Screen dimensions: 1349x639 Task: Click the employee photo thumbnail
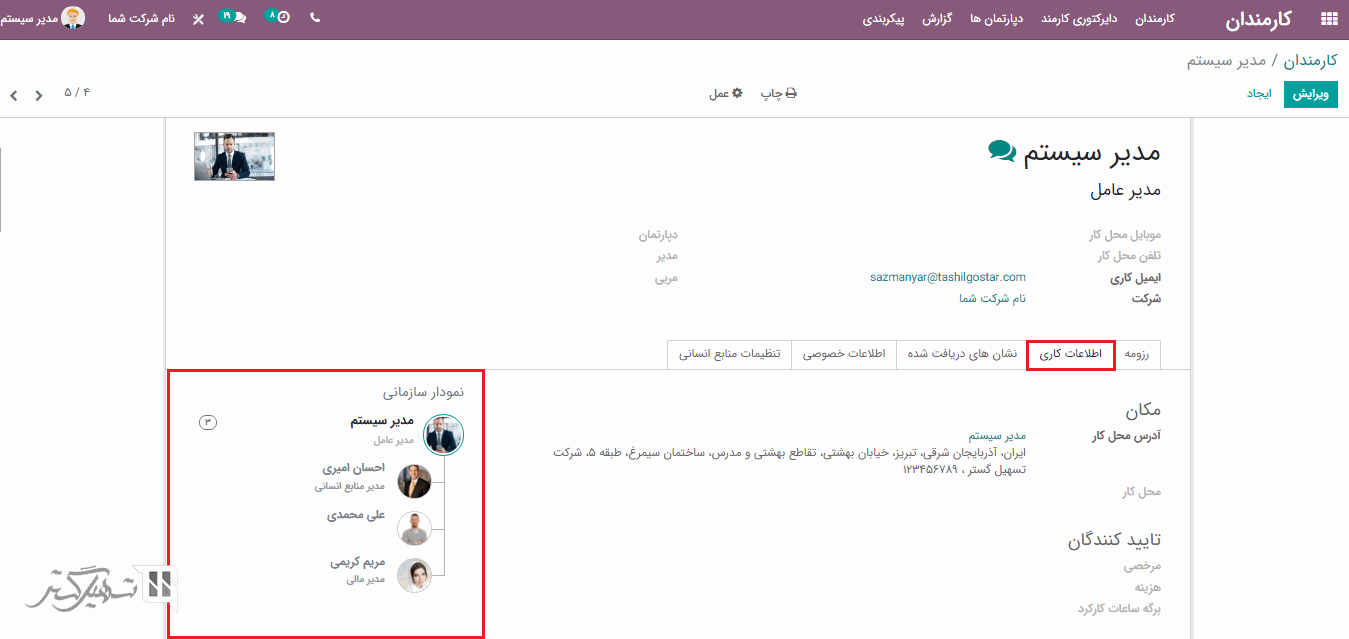click(234, 157)
